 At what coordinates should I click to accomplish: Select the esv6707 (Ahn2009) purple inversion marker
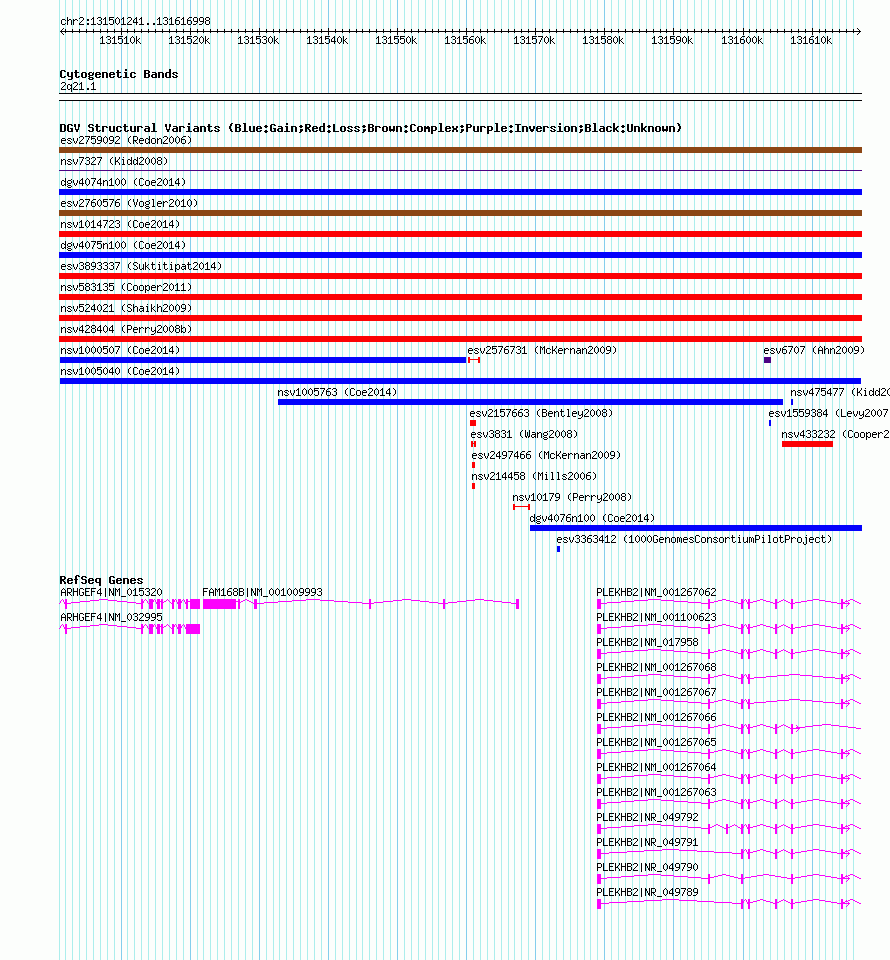click(x=768, y=360)
